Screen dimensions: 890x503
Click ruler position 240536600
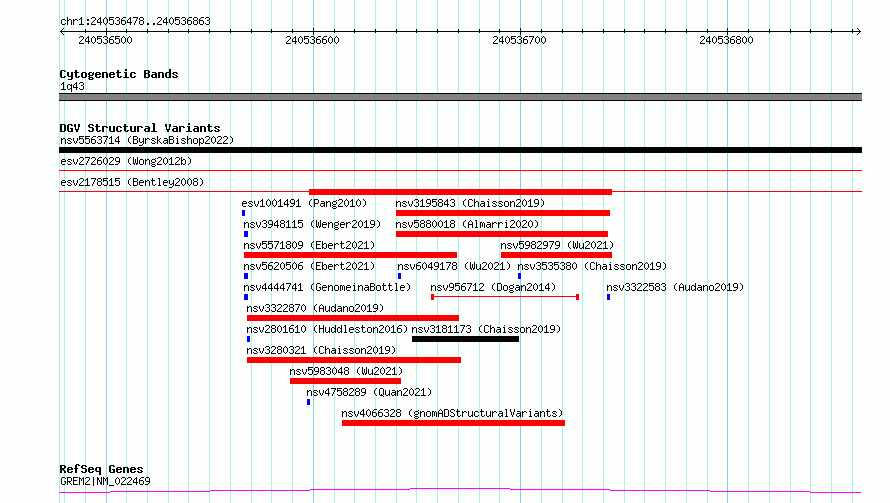pyautogui.click(x=312, y=40)
